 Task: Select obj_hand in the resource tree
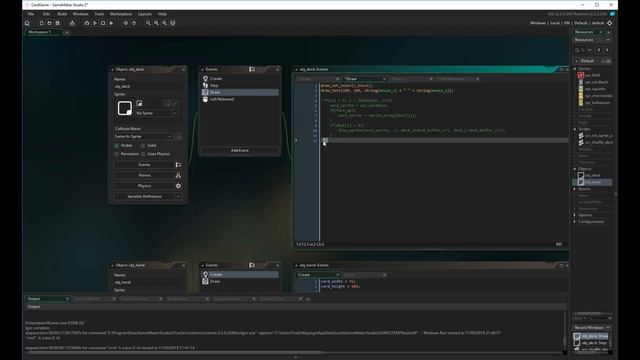click(x=593, y=182)
